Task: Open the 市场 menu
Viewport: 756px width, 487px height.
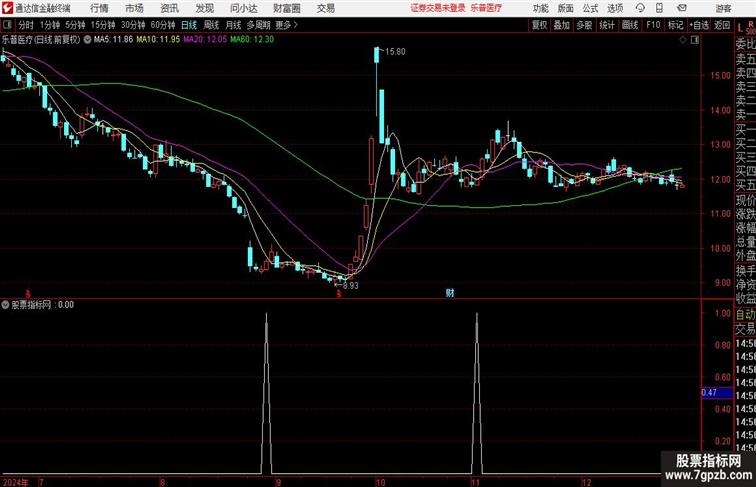Action: click(x=134, y=8)
